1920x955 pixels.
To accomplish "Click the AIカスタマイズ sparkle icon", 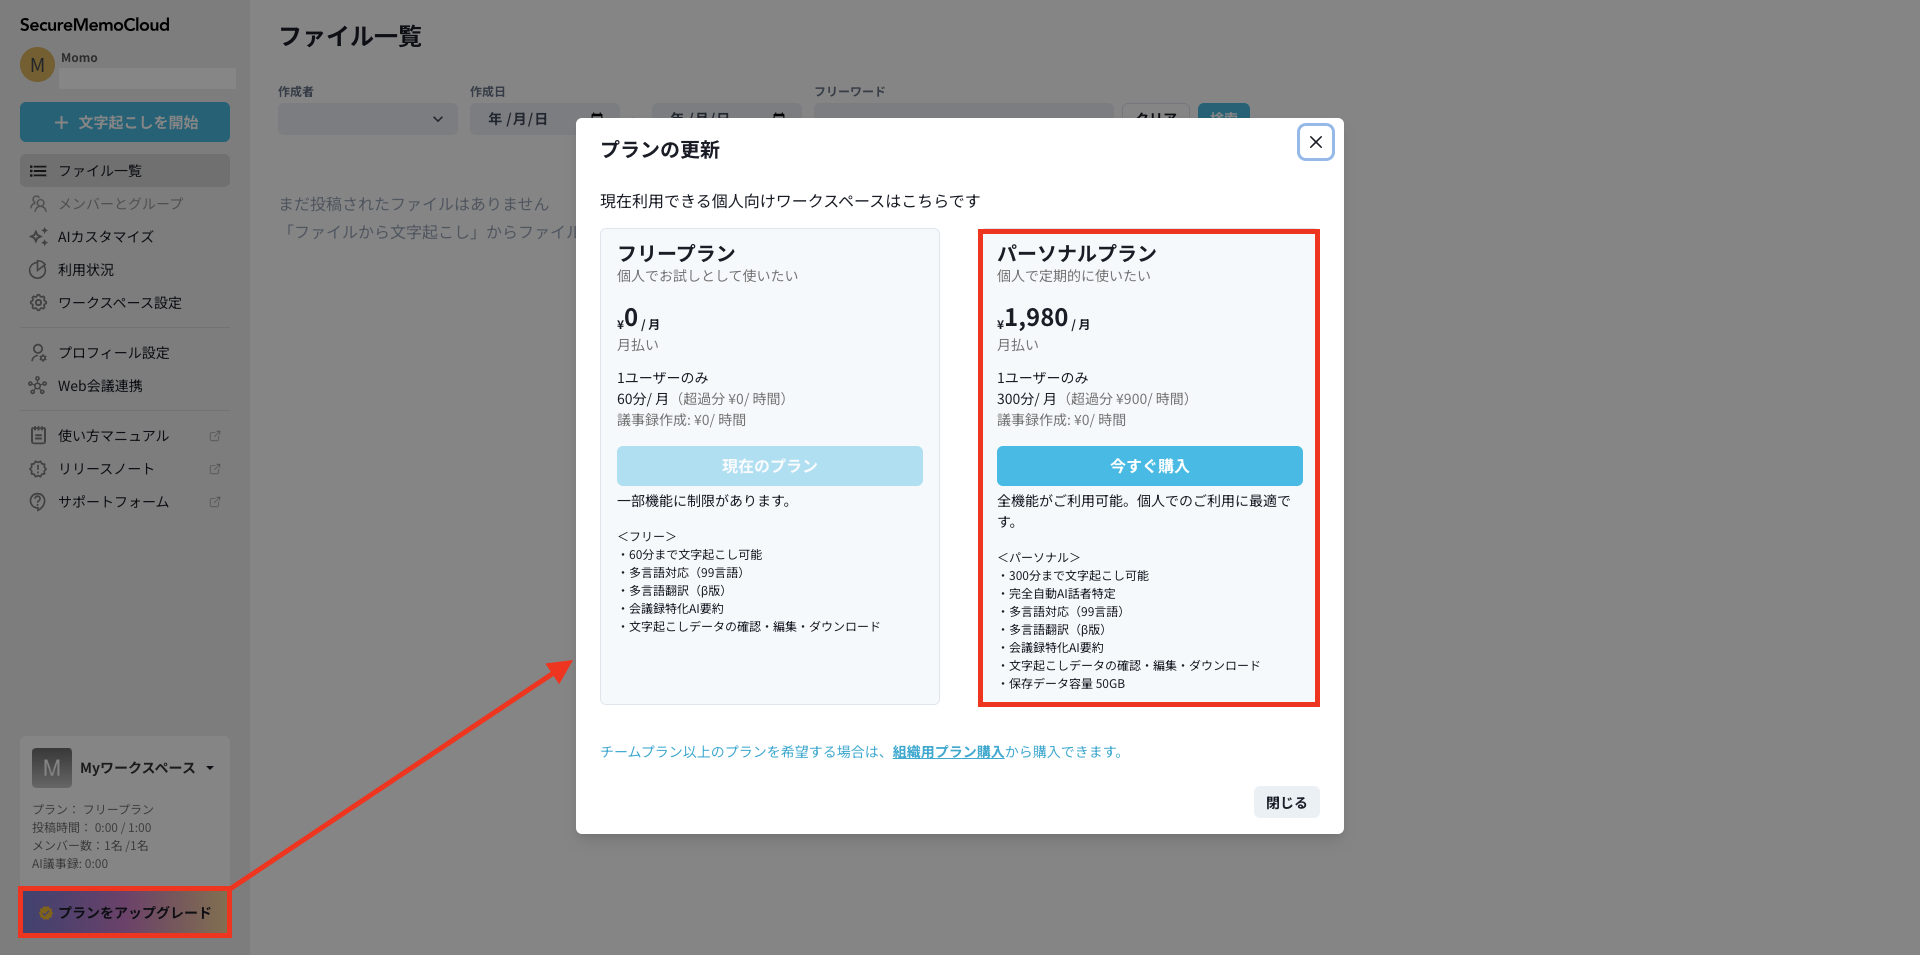I will coord(38,237).
